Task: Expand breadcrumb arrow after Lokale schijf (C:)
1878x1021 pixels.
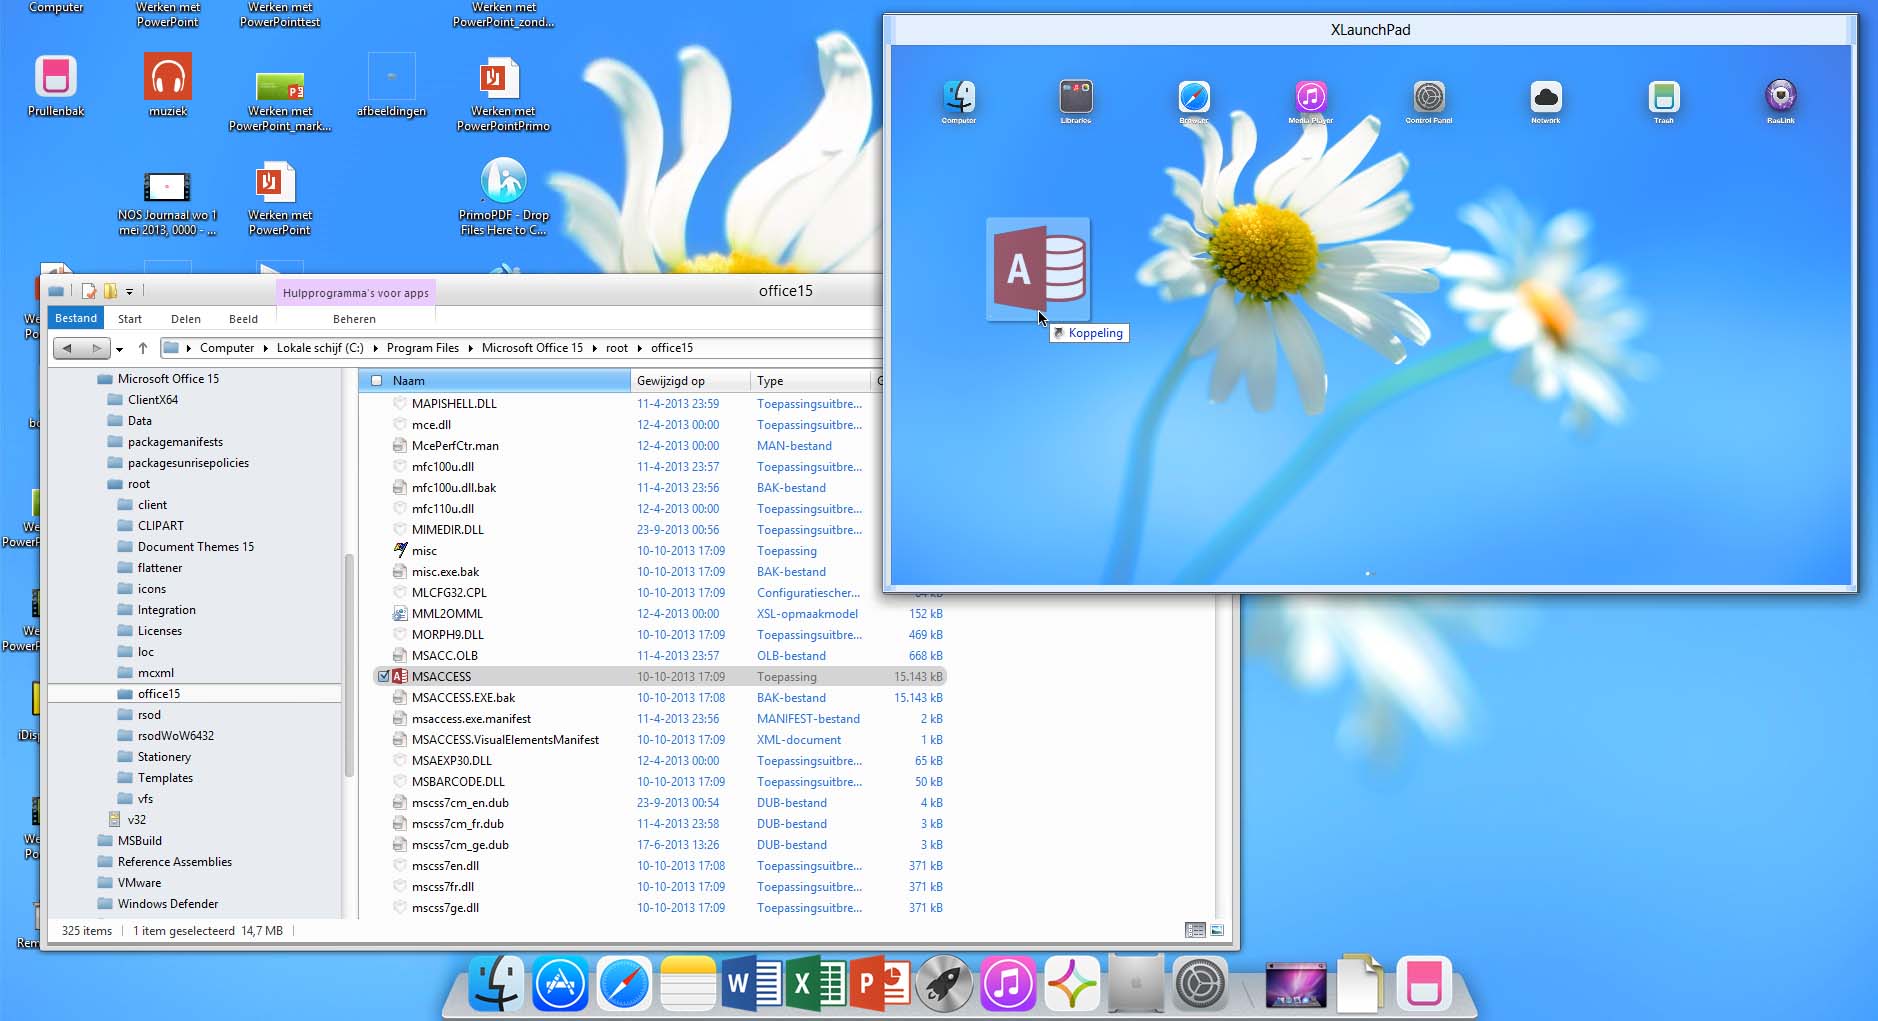Action: pos(376,348)
